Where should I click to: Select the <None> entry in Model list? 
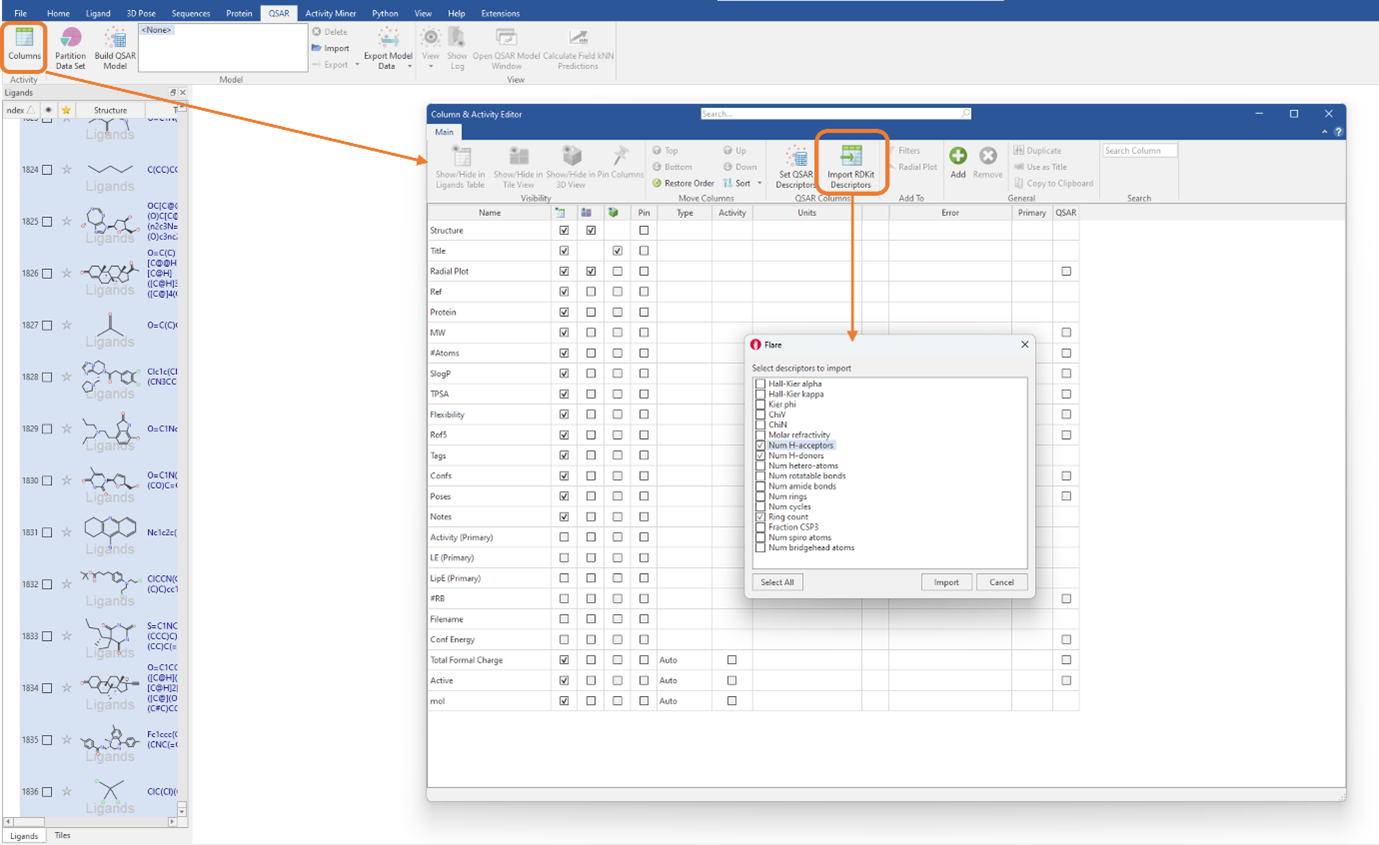(x=157, y=30)
